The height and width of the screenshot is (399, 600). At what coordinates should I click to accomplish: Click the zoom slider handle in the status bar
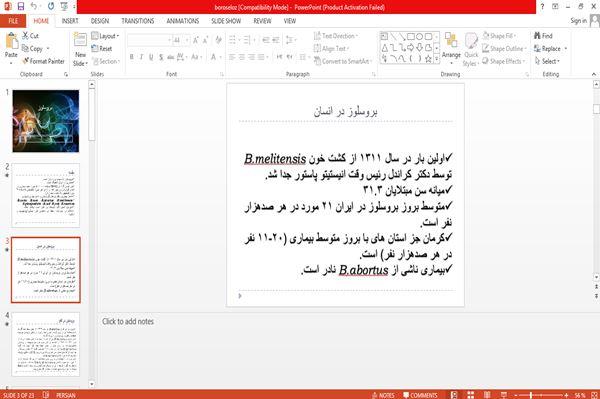(531, 395)
